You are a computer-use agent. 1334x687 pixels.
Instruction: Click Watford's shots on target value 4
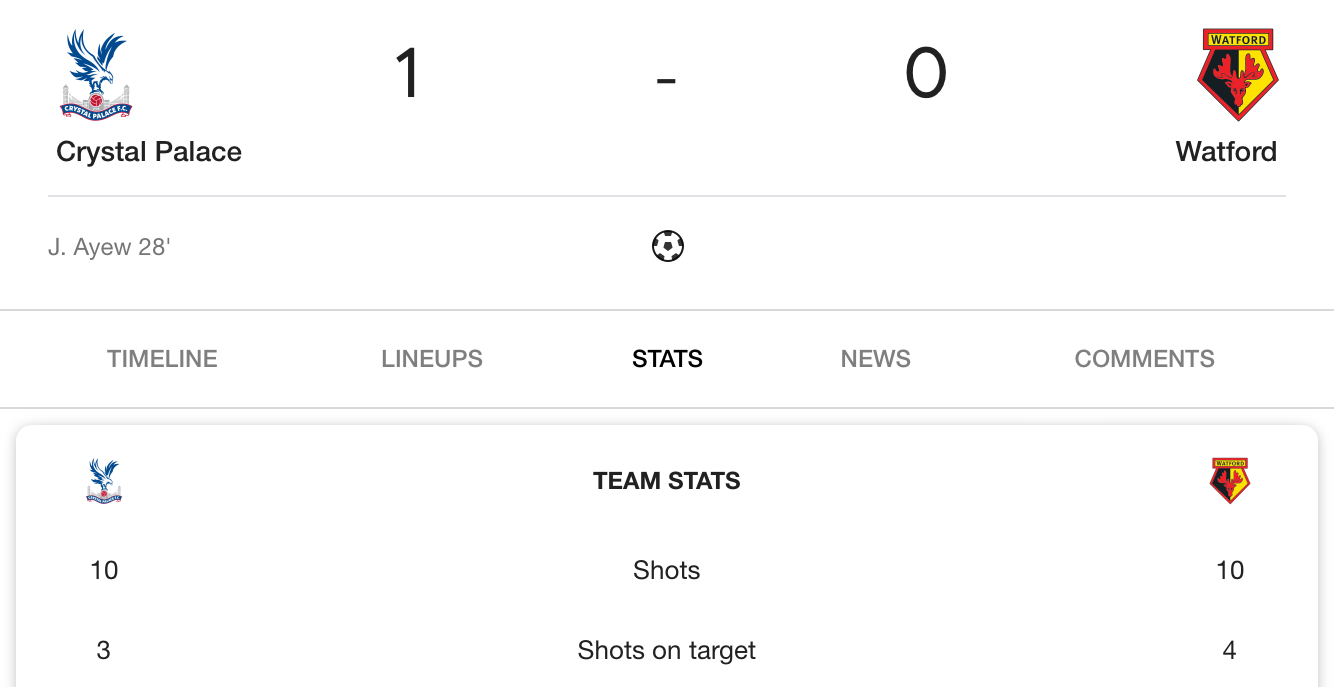coord(1230,651)
